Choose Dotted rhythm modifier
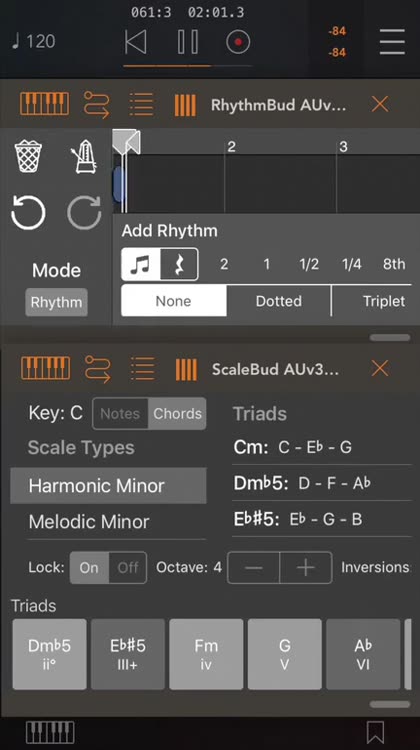The width and height of the screenshot is (420, 750). point(279,301)
